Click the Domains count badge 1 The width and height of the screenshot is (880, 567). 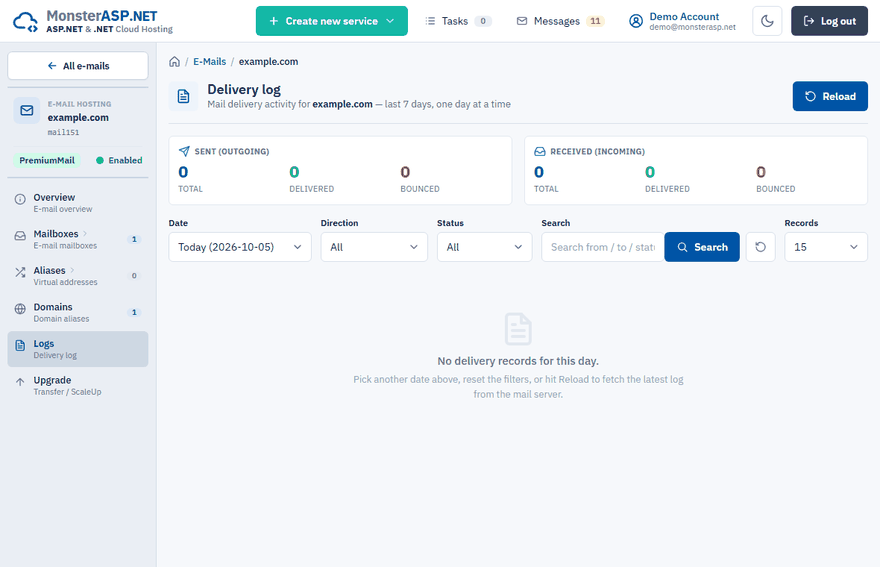tap(134, 312)
